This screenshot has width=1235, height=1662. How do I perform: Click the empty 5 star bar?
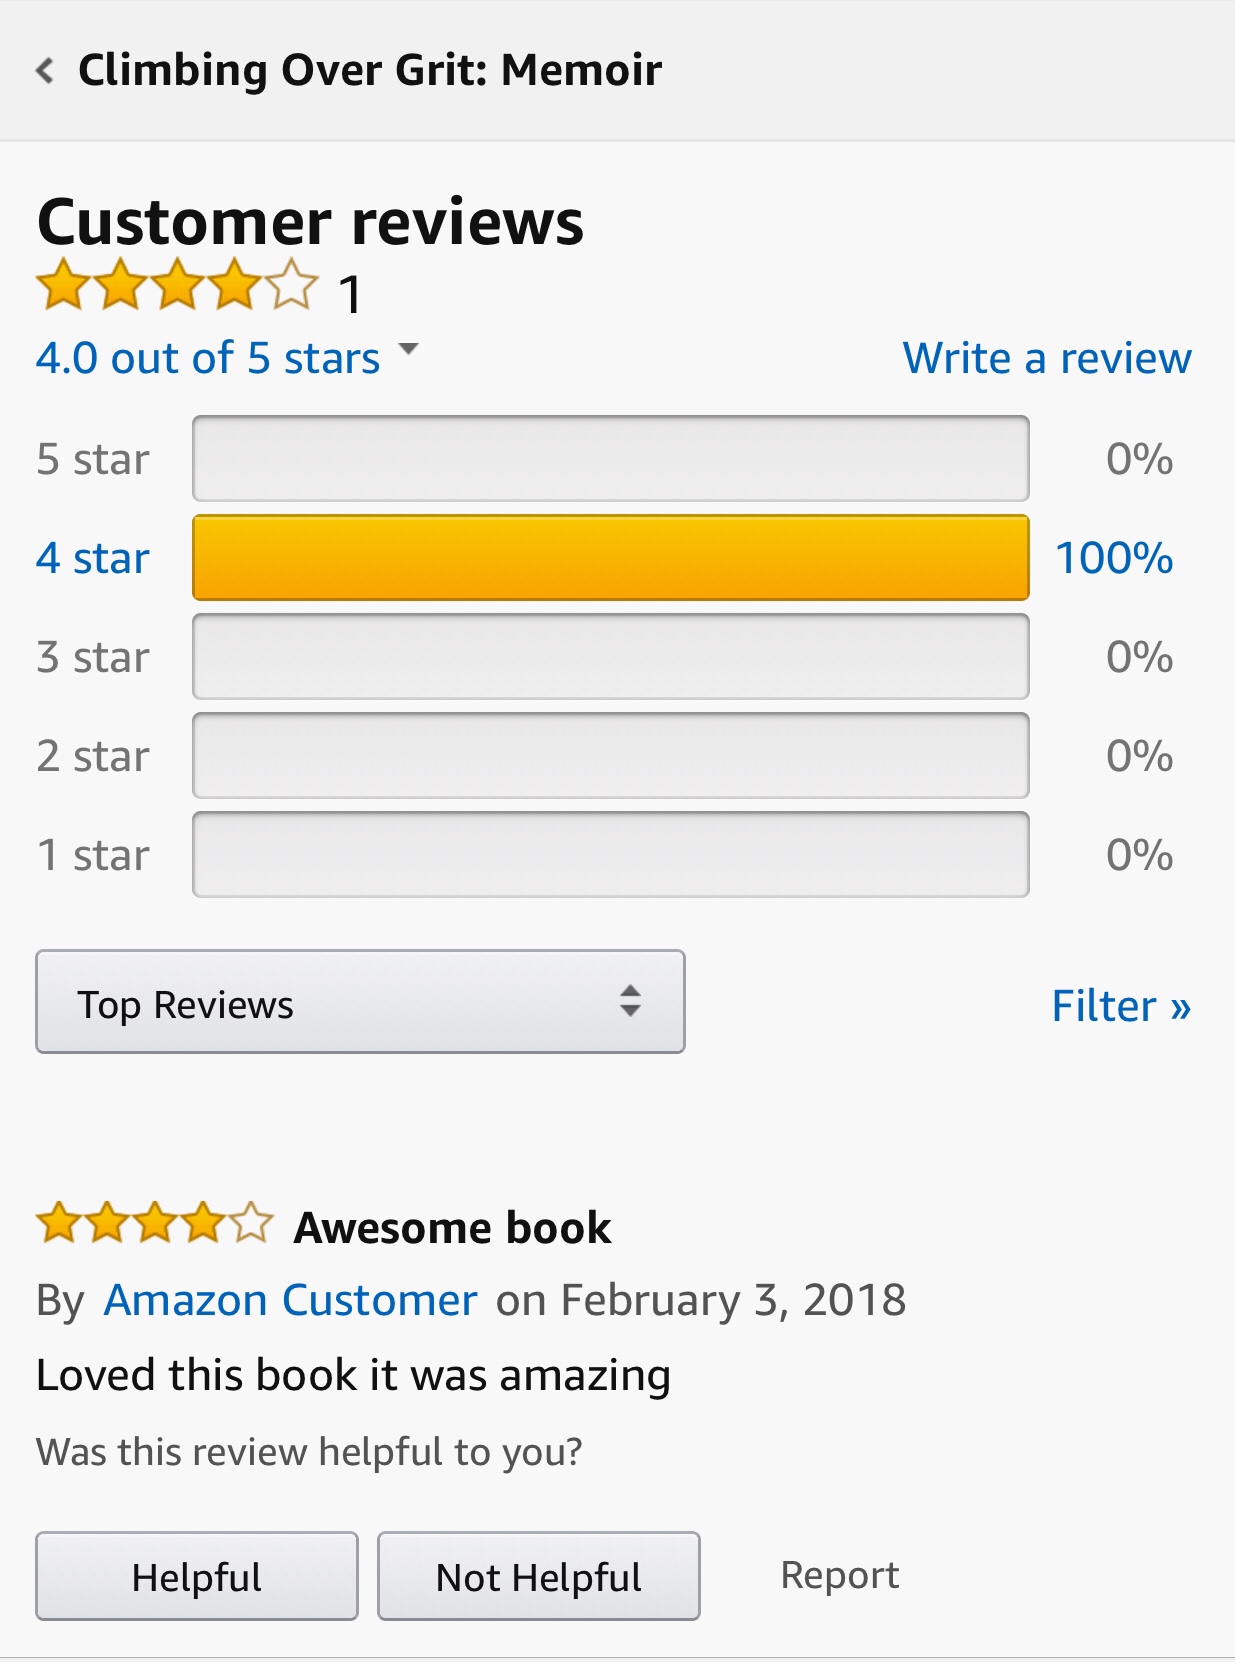click(x=610, y=459)
